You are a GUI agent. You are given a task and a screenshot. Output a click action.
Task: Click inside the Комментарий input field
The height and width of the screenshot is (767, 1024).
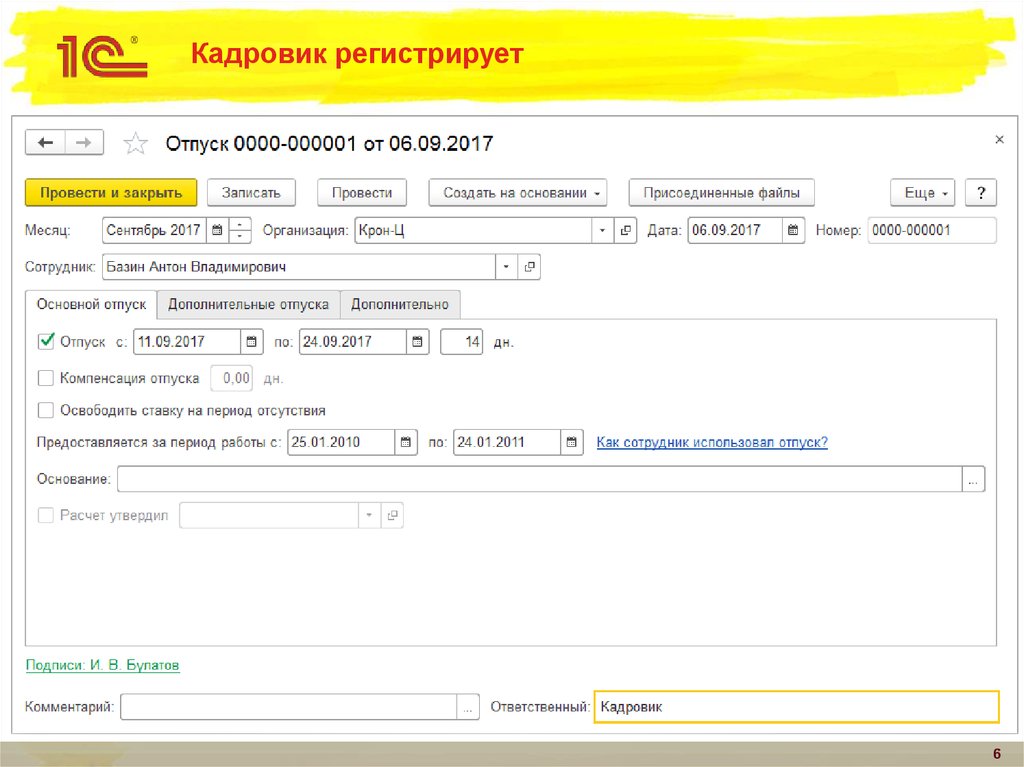click(x=290, y=706)
